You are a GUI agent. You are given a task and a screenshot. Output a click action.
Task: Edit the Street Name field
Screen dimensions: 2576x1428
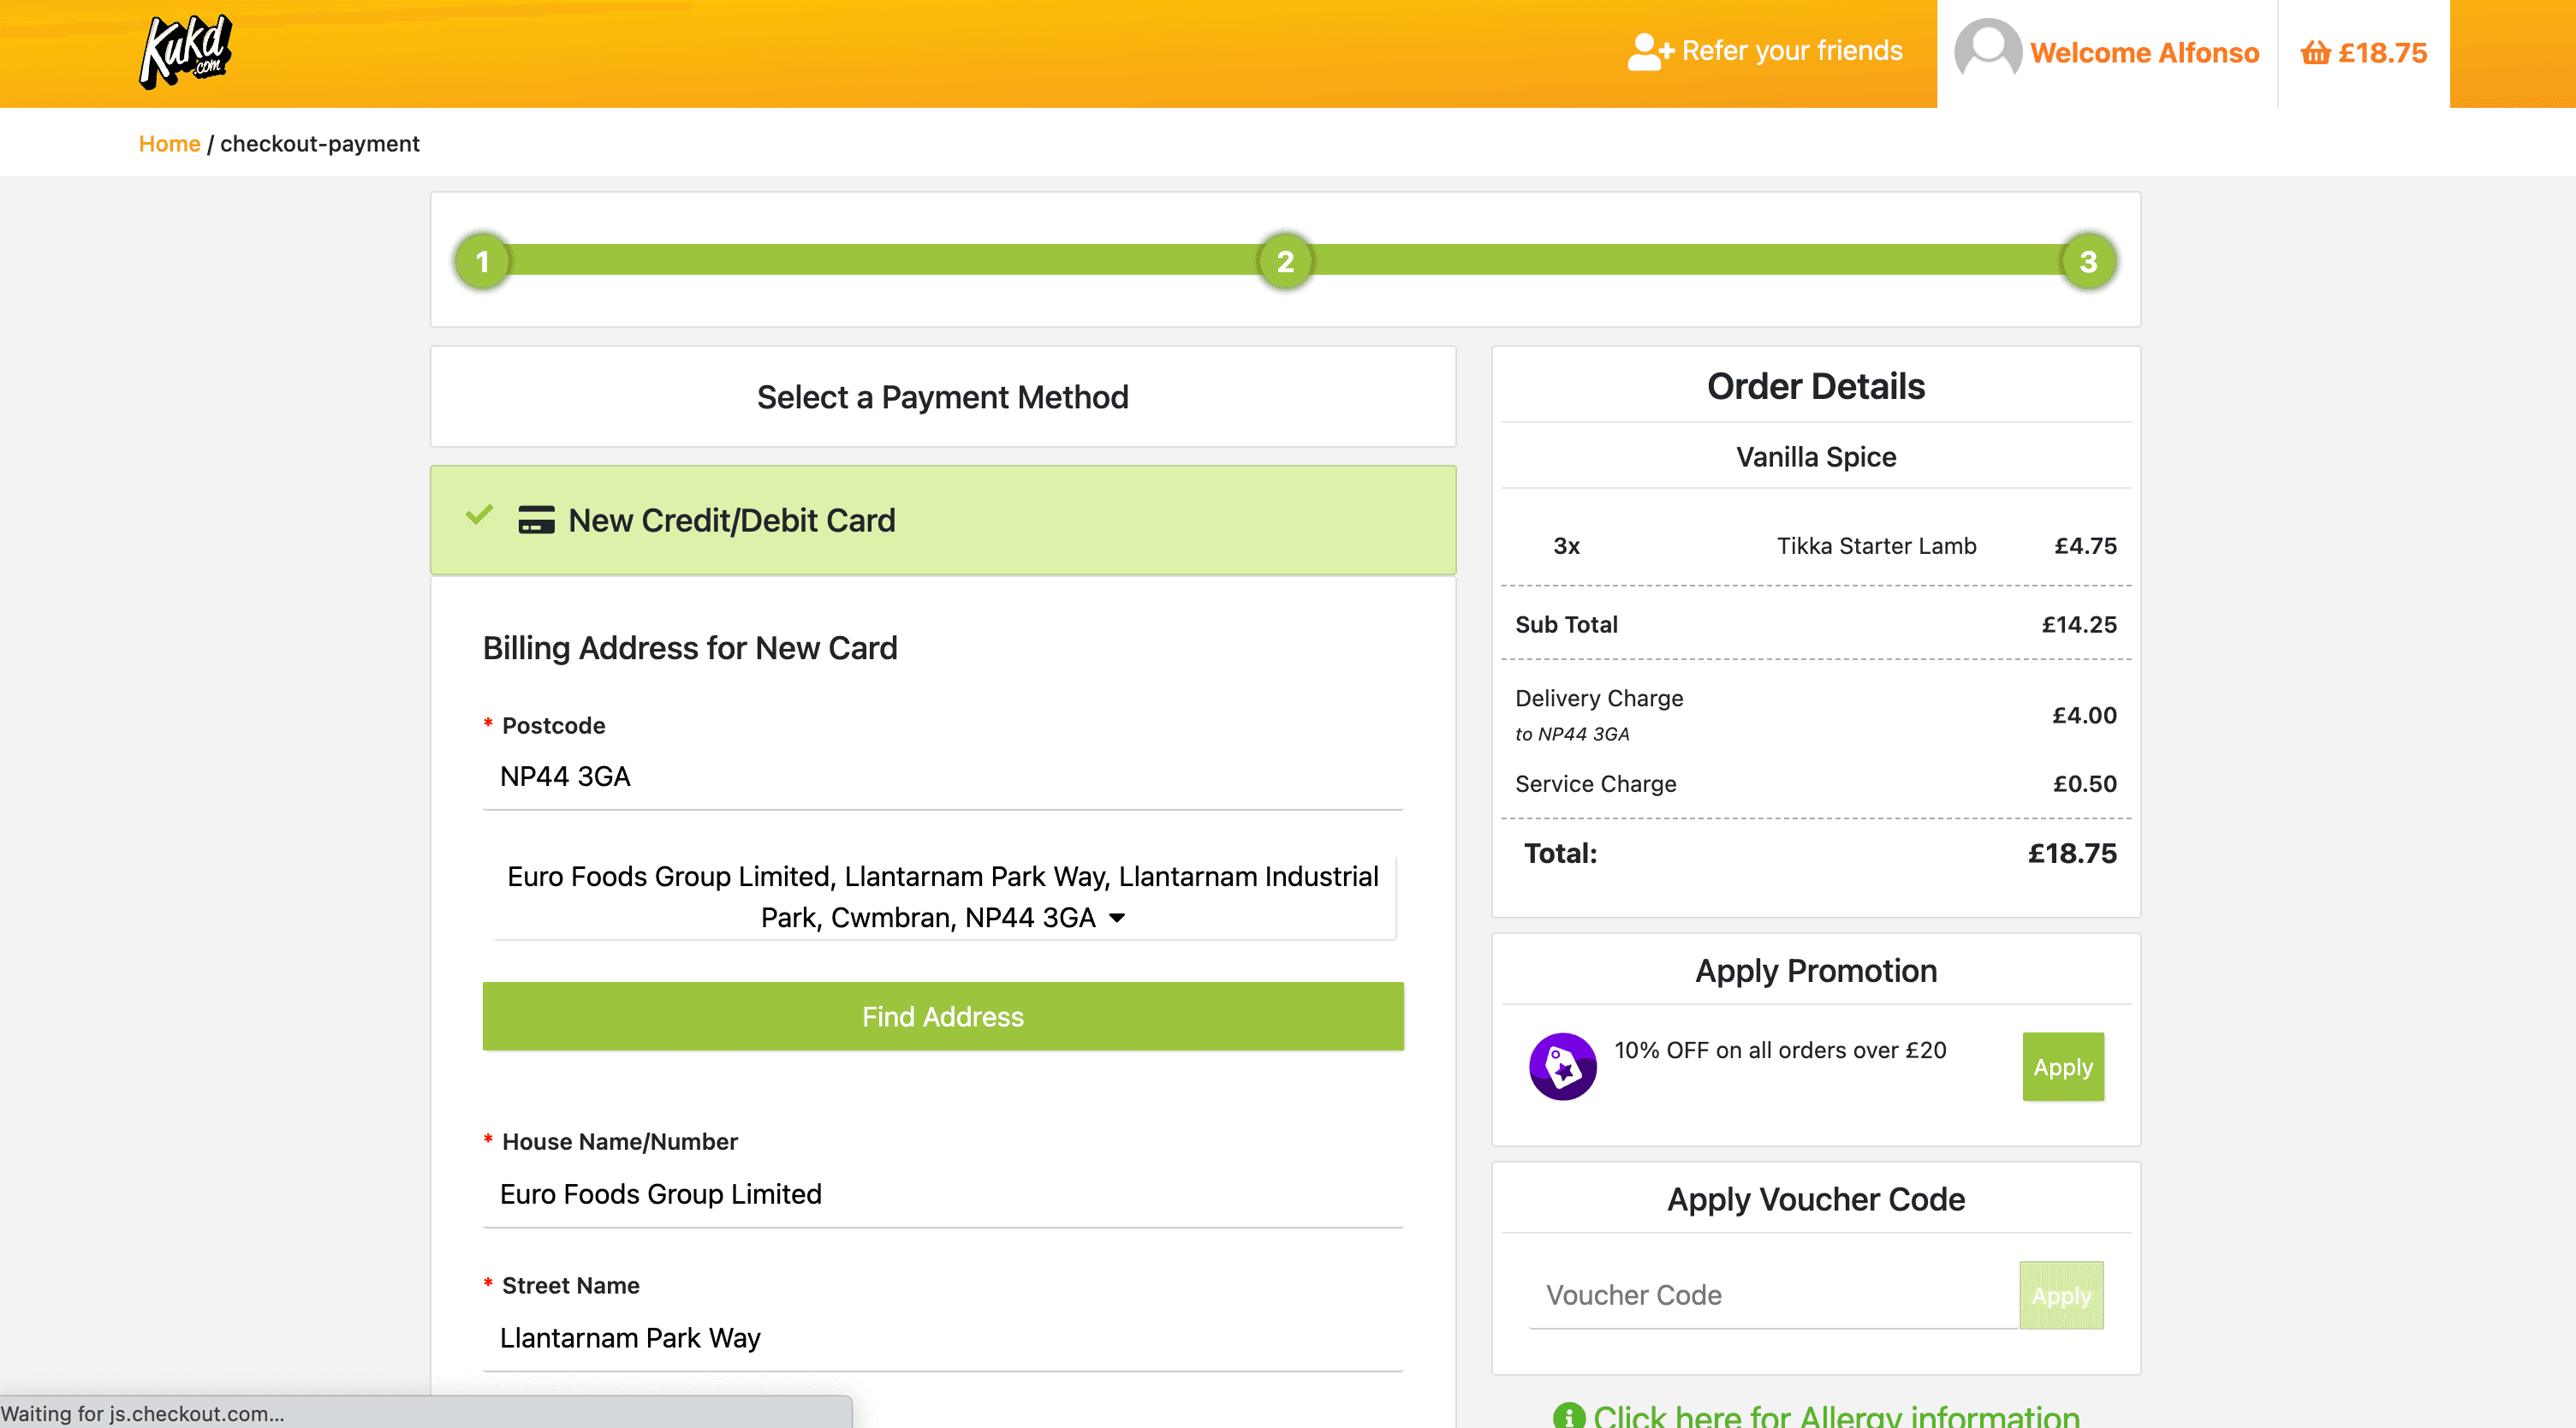(x=942, y=1338)
